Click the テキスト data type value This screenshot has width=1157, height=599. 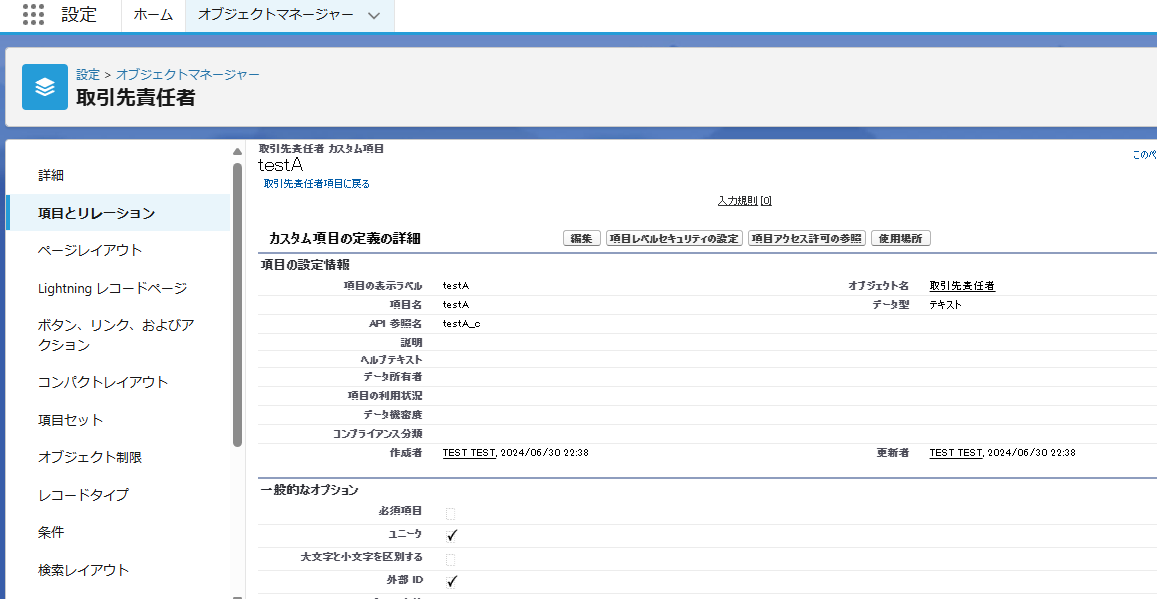click(x=945, y=304)
